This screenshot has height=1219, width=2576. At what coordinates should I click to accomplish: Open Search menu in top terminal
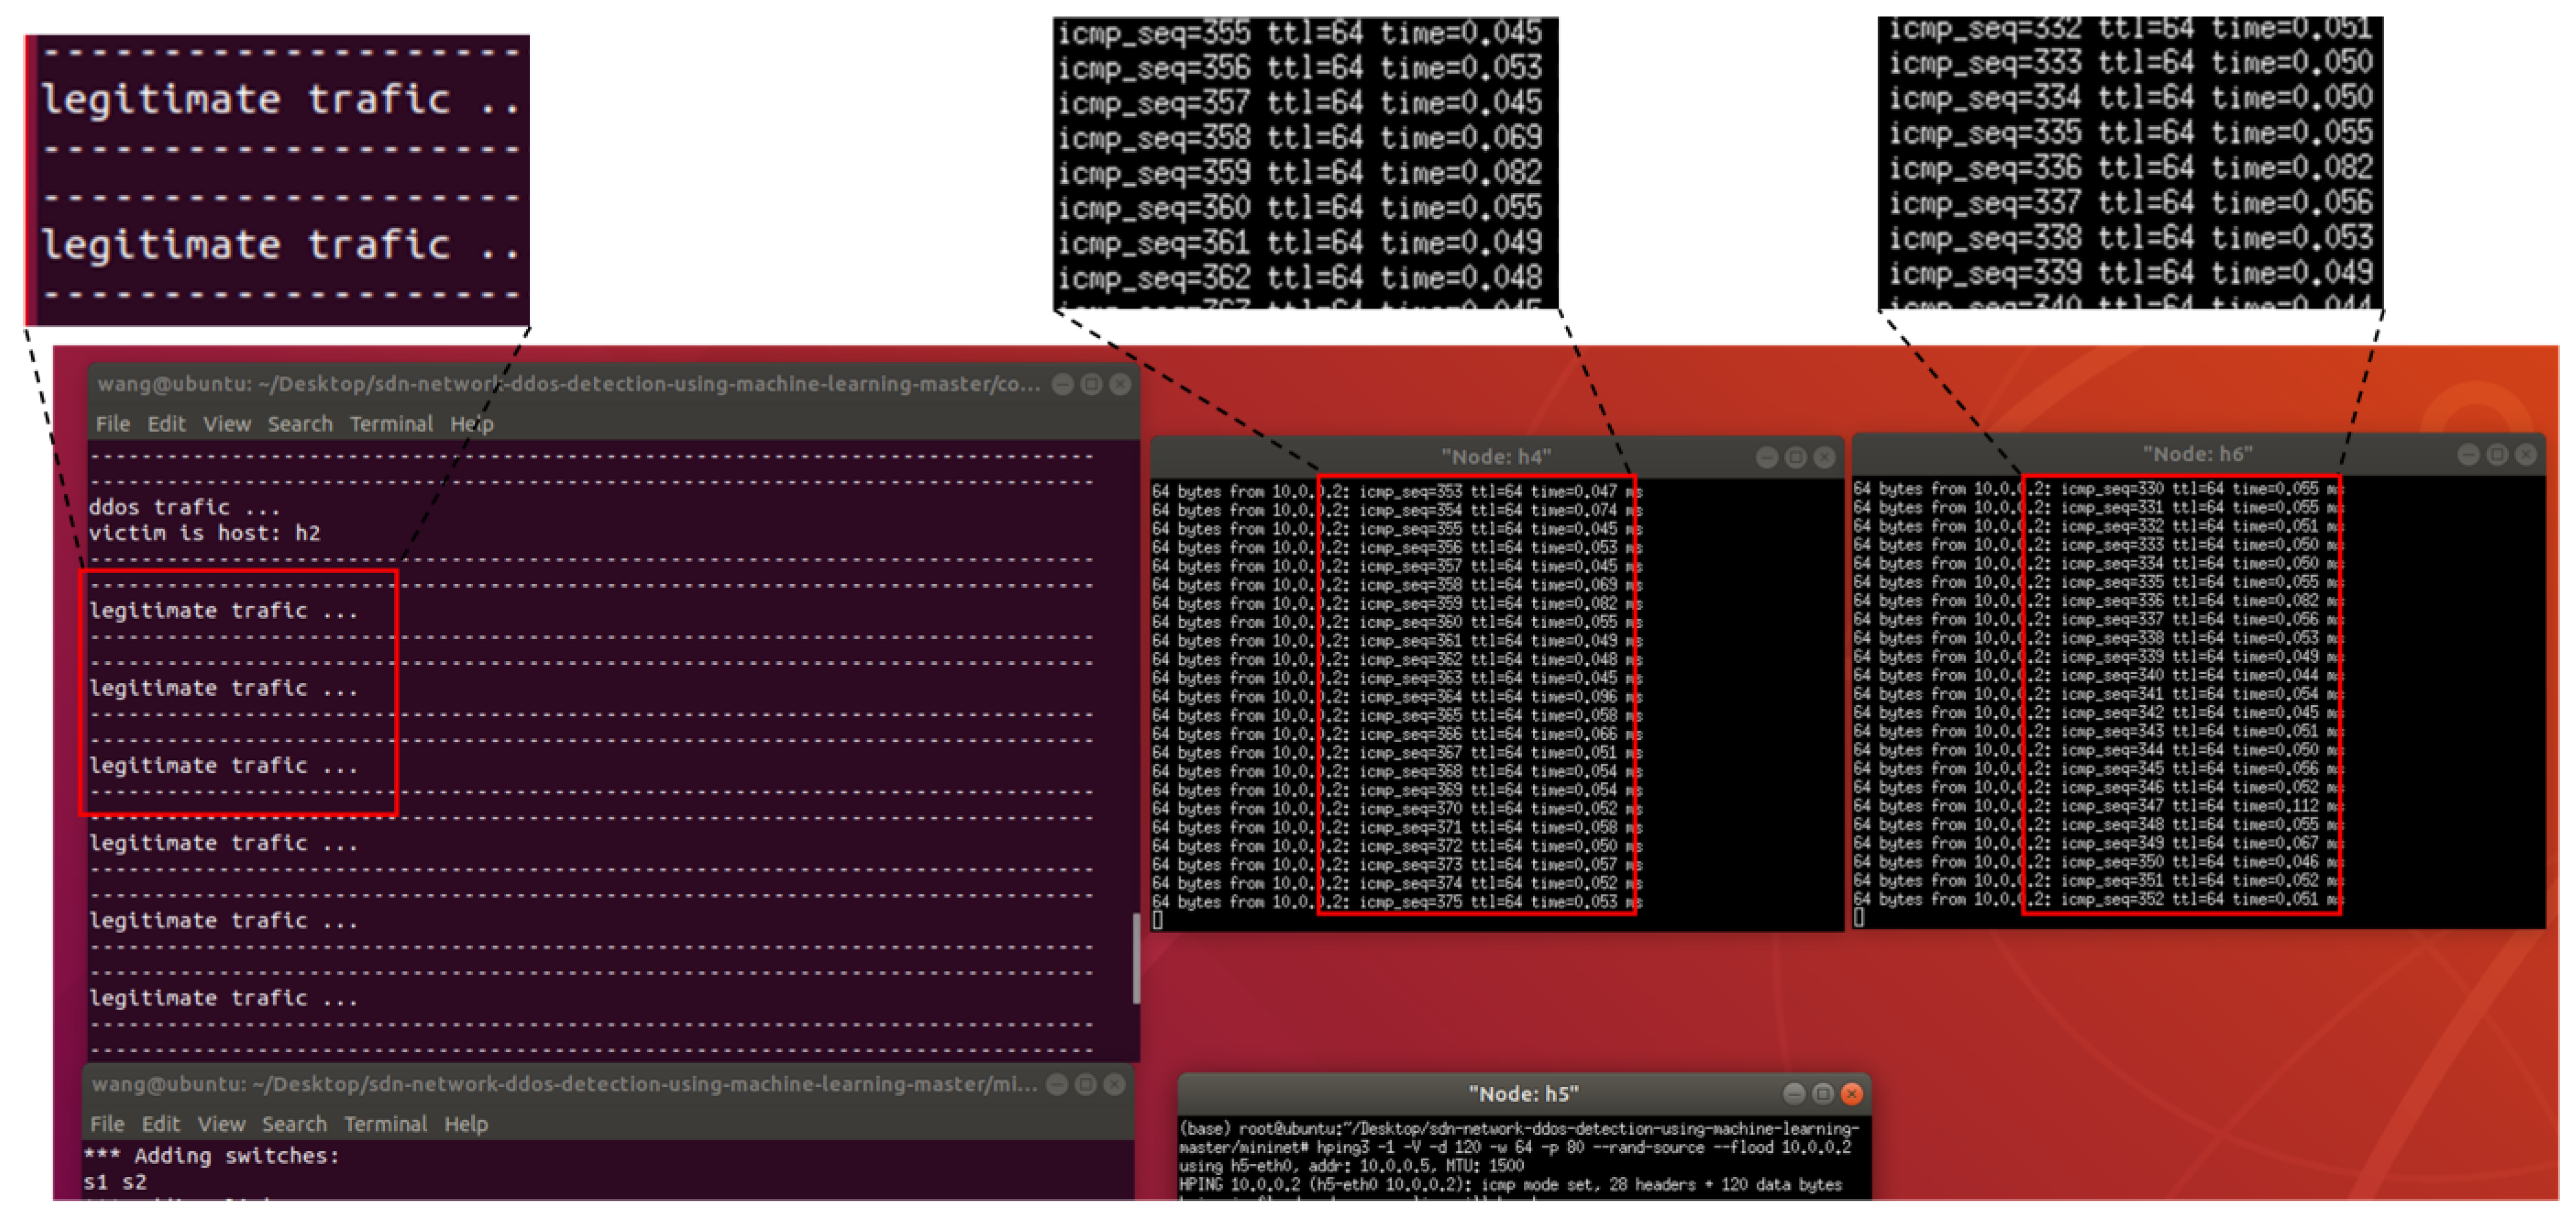coord(299,424)
